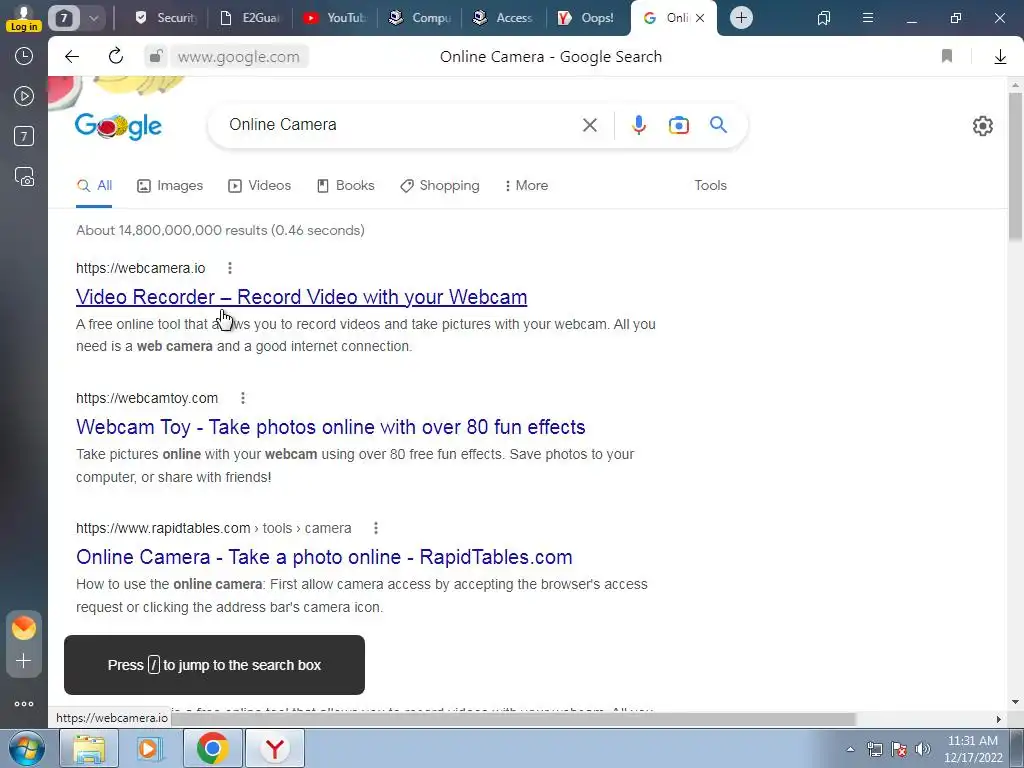
Task: Select the Books search filter
Action: (345, 185)
